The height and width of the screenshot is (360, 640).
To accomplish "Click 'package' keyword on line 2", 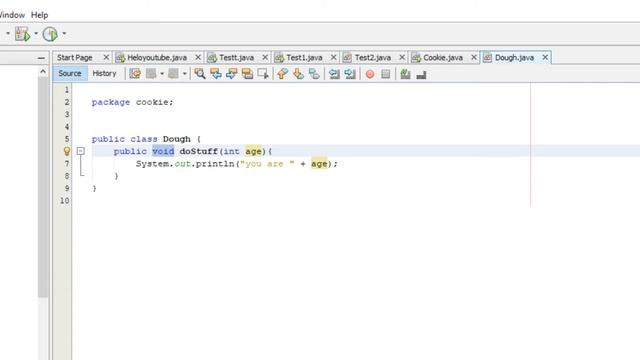I will point(111,102).
